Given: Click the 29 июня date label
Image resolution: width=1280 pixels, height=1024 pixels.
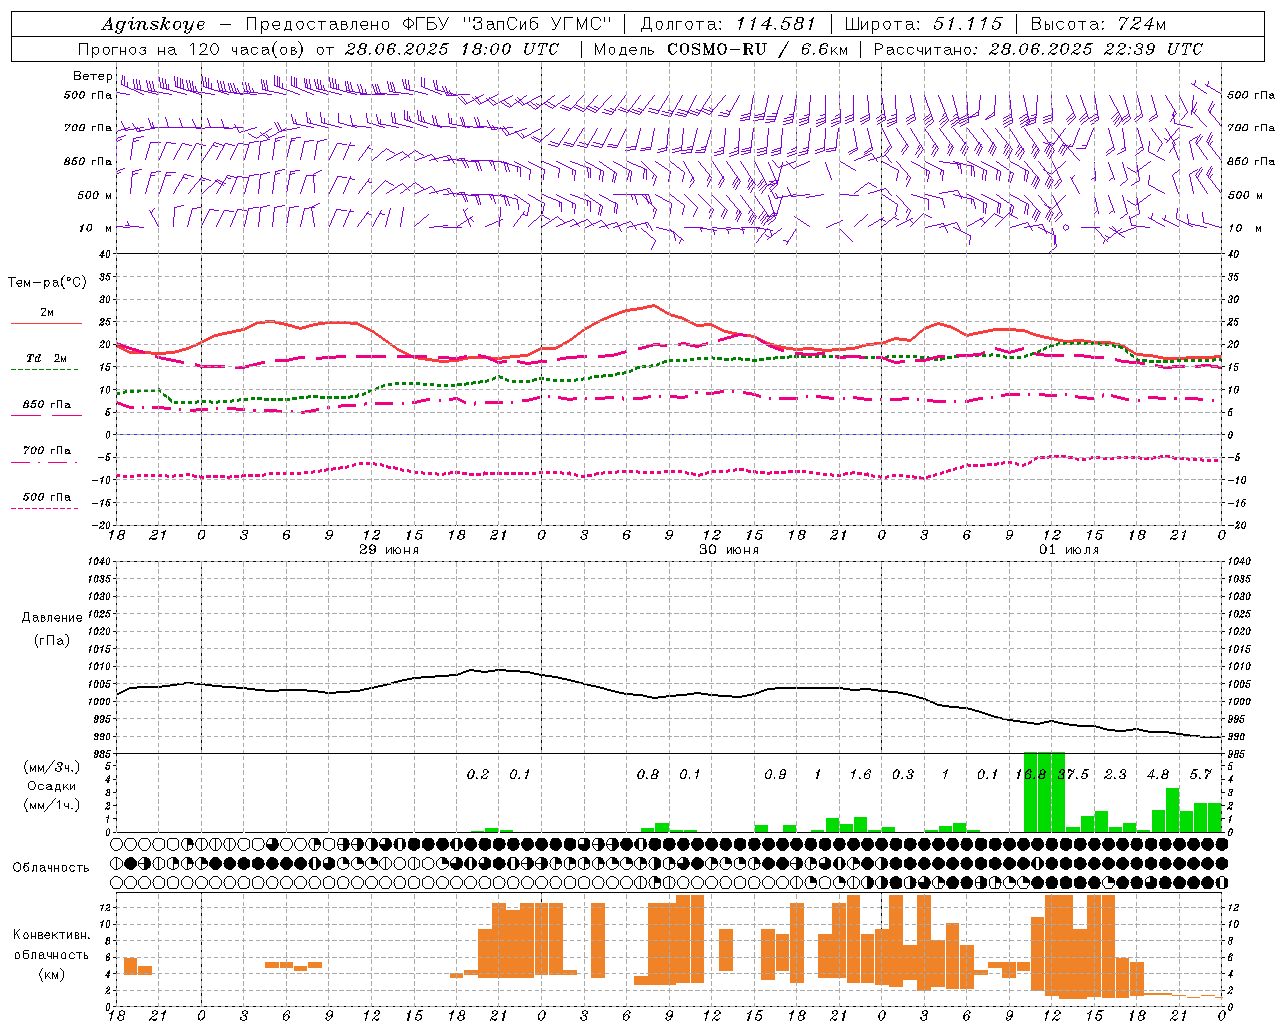Looking at the screenshot, I should [389, 550].
